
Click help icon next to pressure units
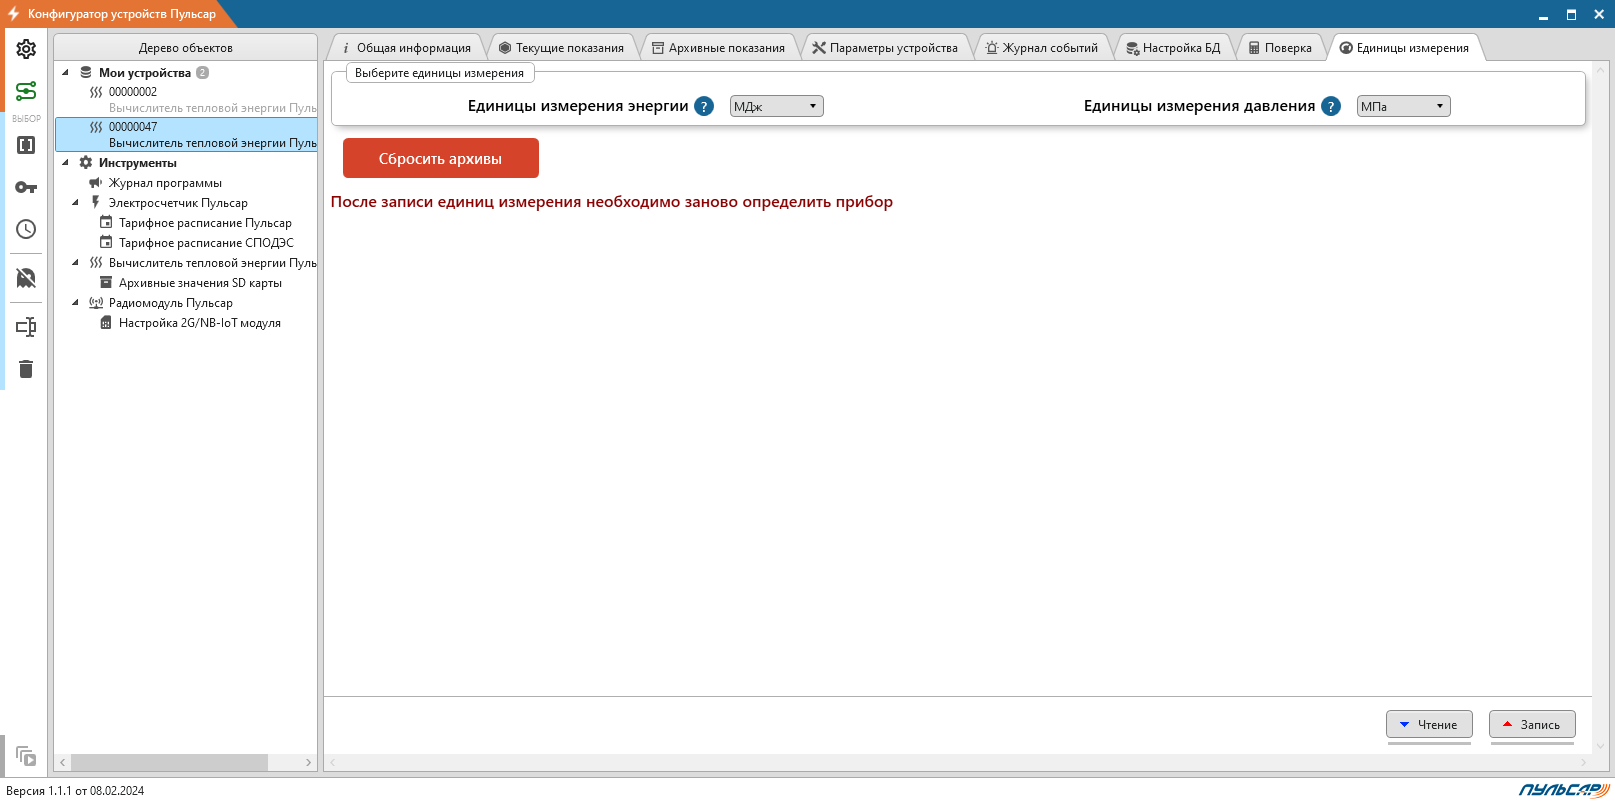[1331, 106]
